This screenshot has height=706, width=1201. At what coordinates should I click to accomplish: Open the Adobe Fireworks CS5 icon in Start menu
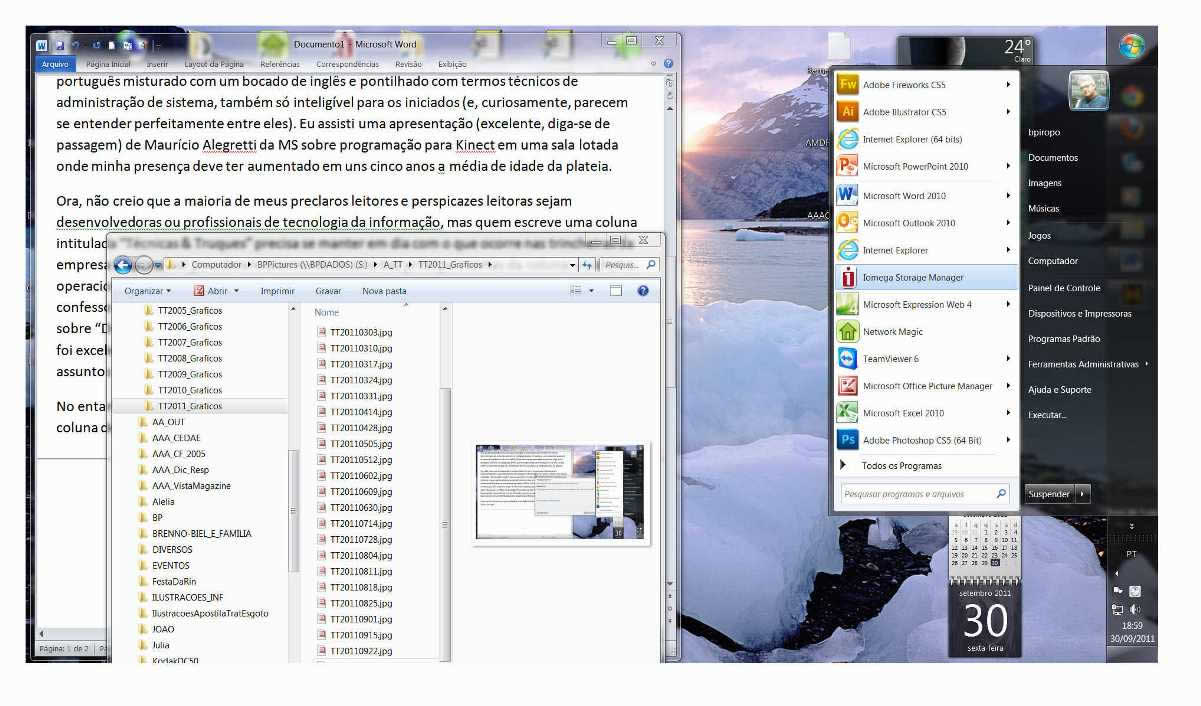tap(848, 85)
